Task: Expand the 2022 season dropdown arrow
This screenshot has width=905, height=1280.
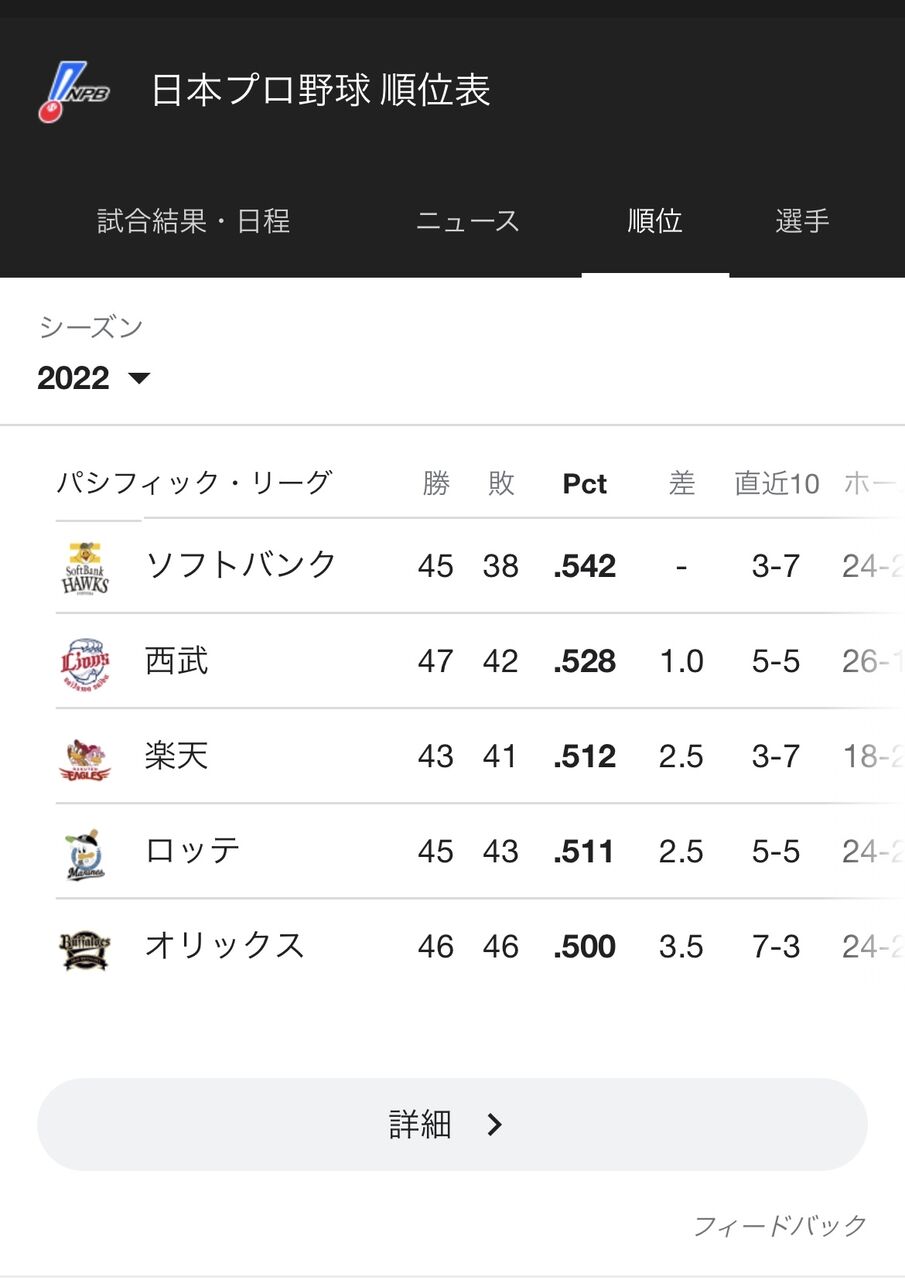Action: (x=139, y=378)
